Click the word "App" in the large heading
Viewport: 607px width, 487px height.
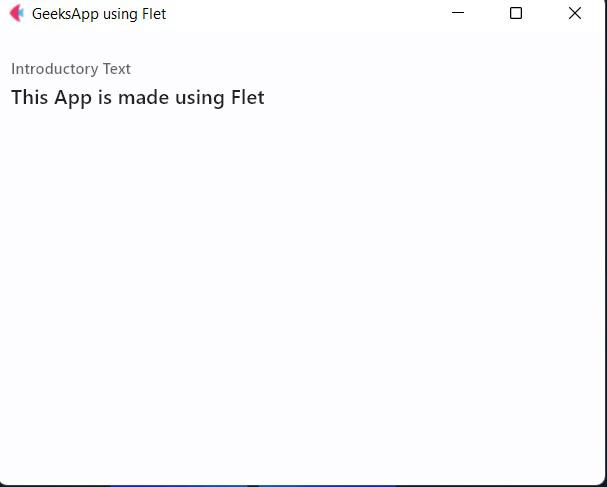click(x=73, y=98)
